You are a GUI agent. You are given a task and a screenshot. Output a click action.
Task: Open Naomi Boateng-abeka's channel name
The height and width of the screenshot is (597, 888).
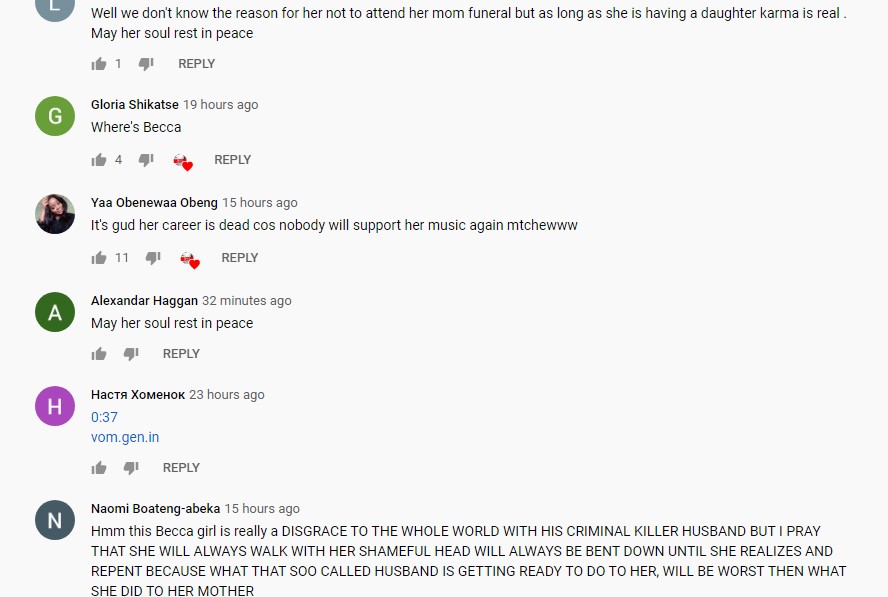pos(155,509)
